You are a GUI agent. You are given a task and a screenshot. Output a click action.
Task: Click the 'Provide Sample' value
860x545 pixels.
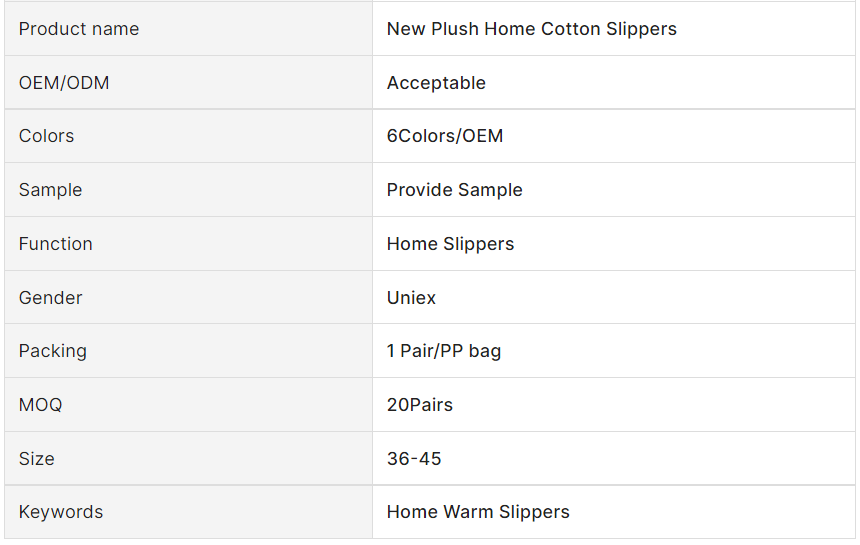click(455, 190)
